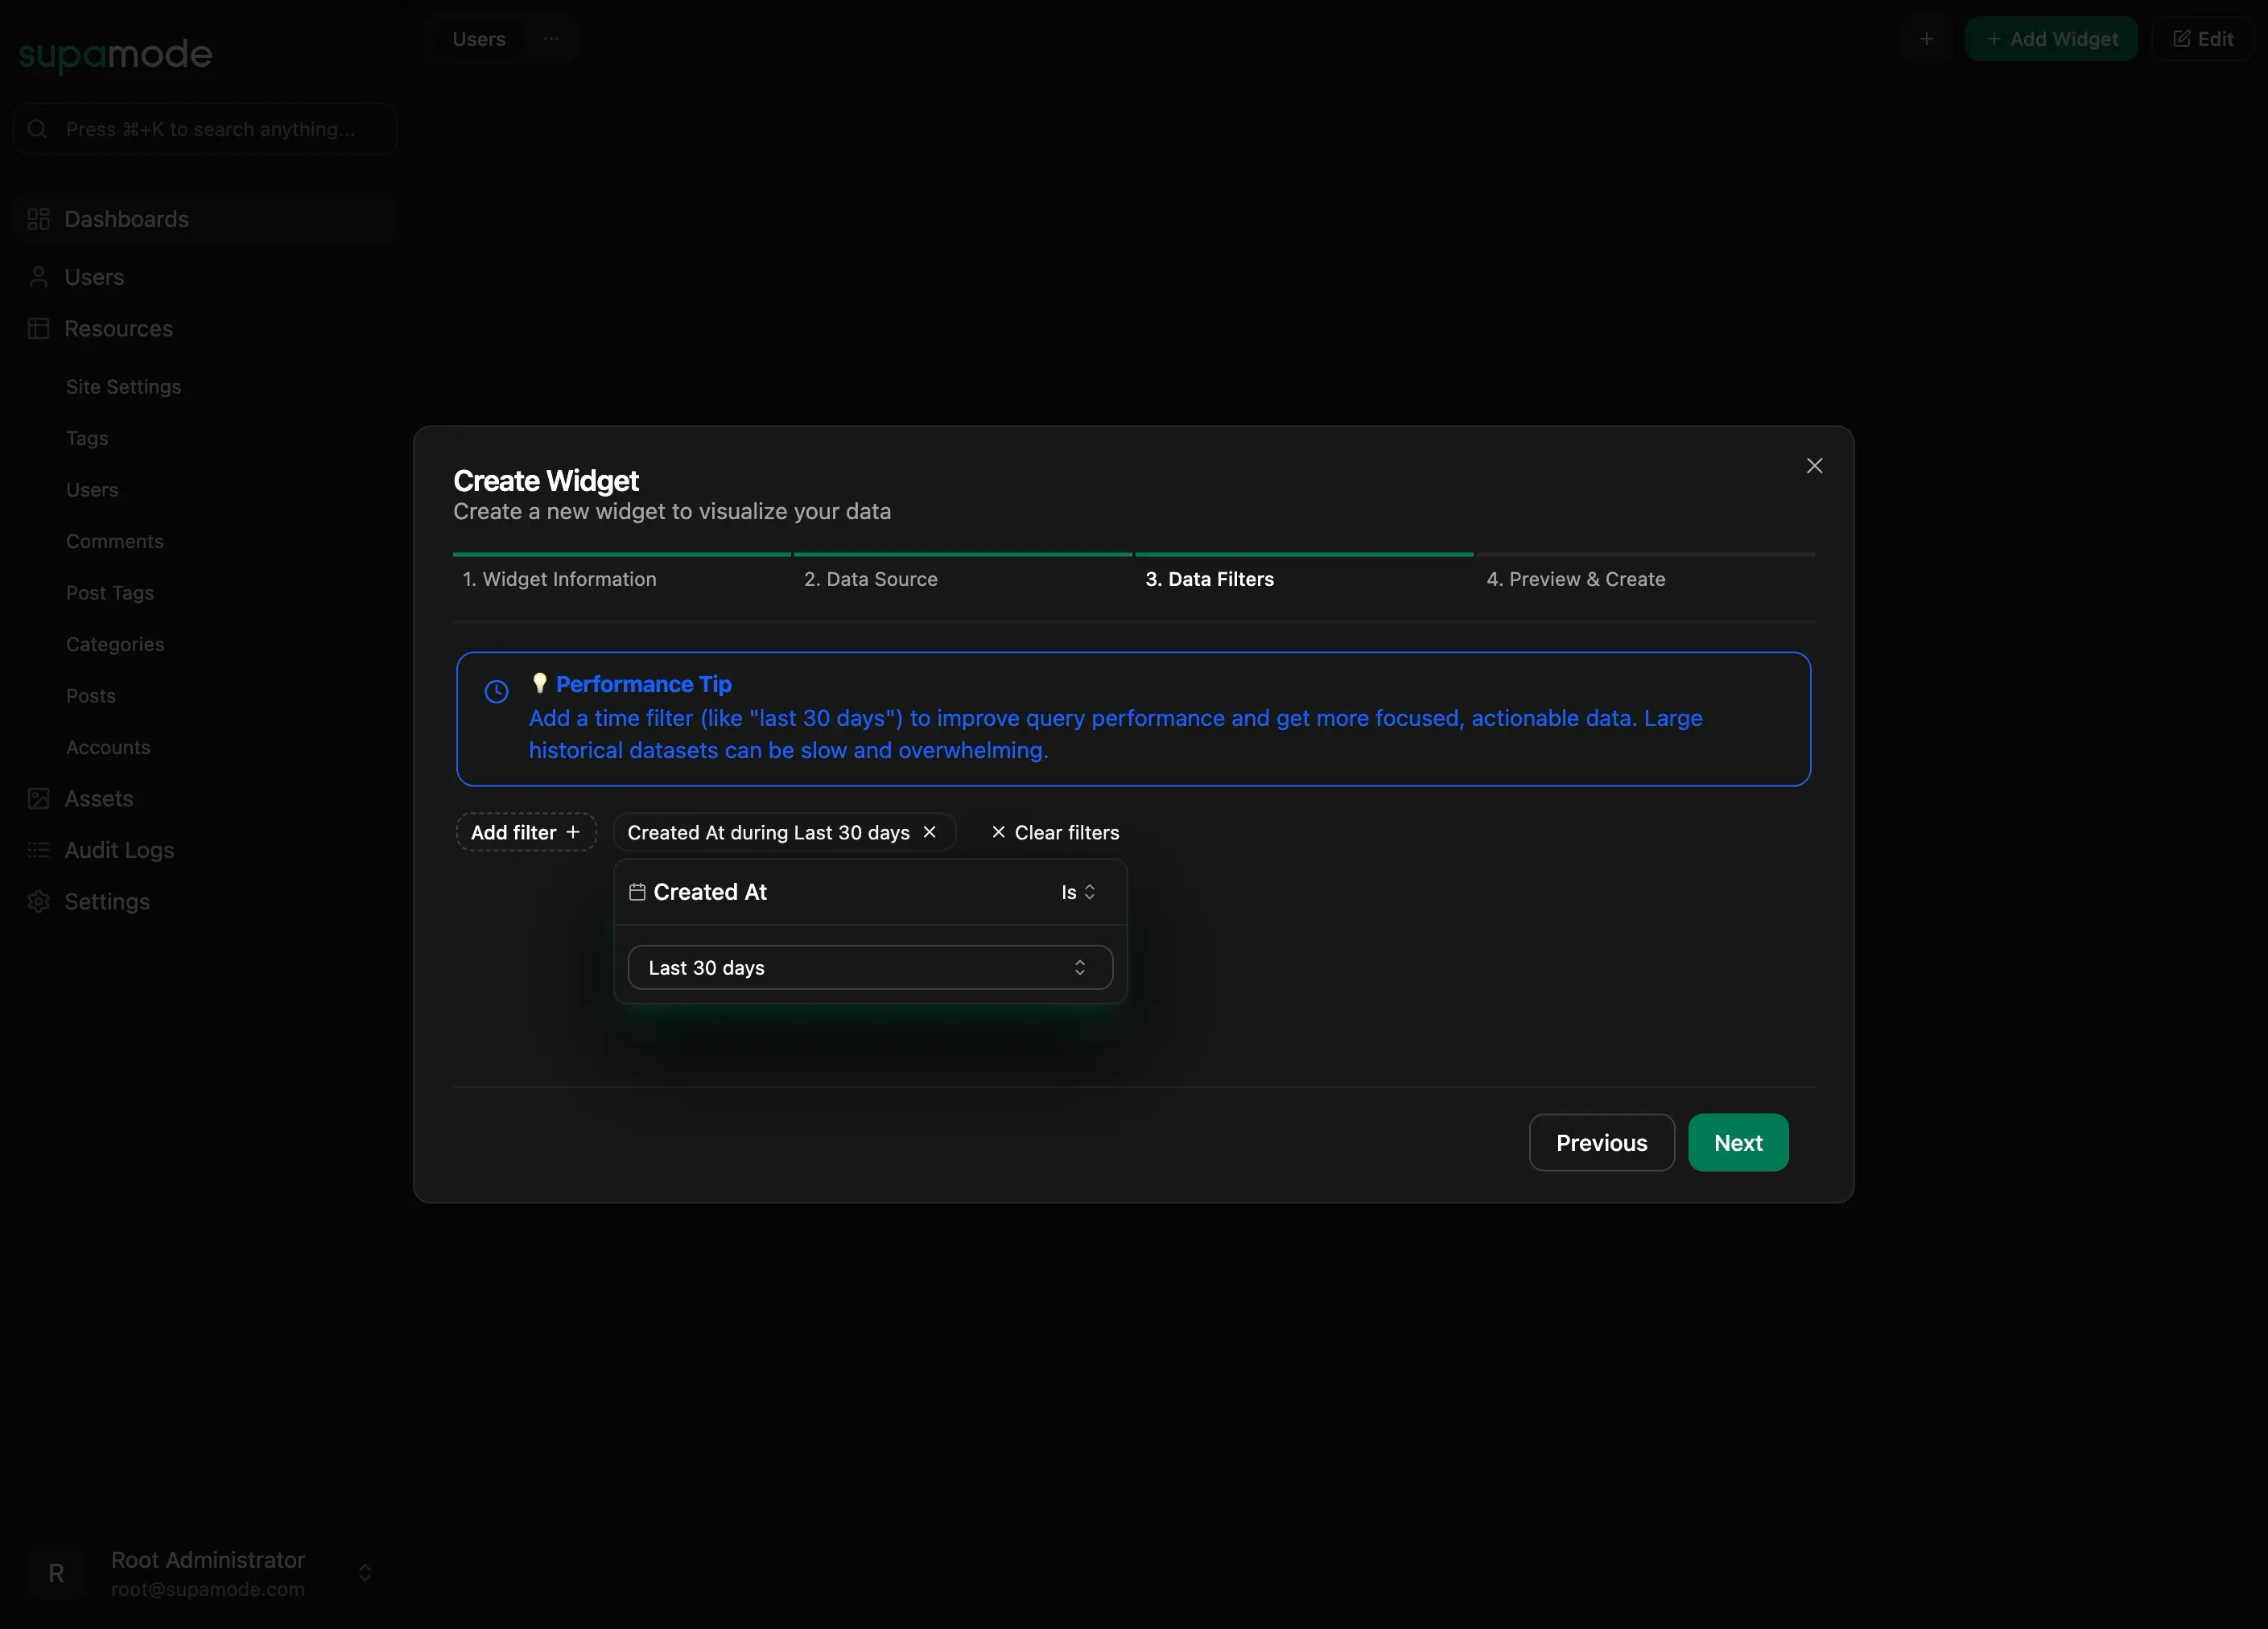Image resolution: width=2268 pixels, height=1629 pixels.
Task: Click the search input field
Action: (204, 128)
